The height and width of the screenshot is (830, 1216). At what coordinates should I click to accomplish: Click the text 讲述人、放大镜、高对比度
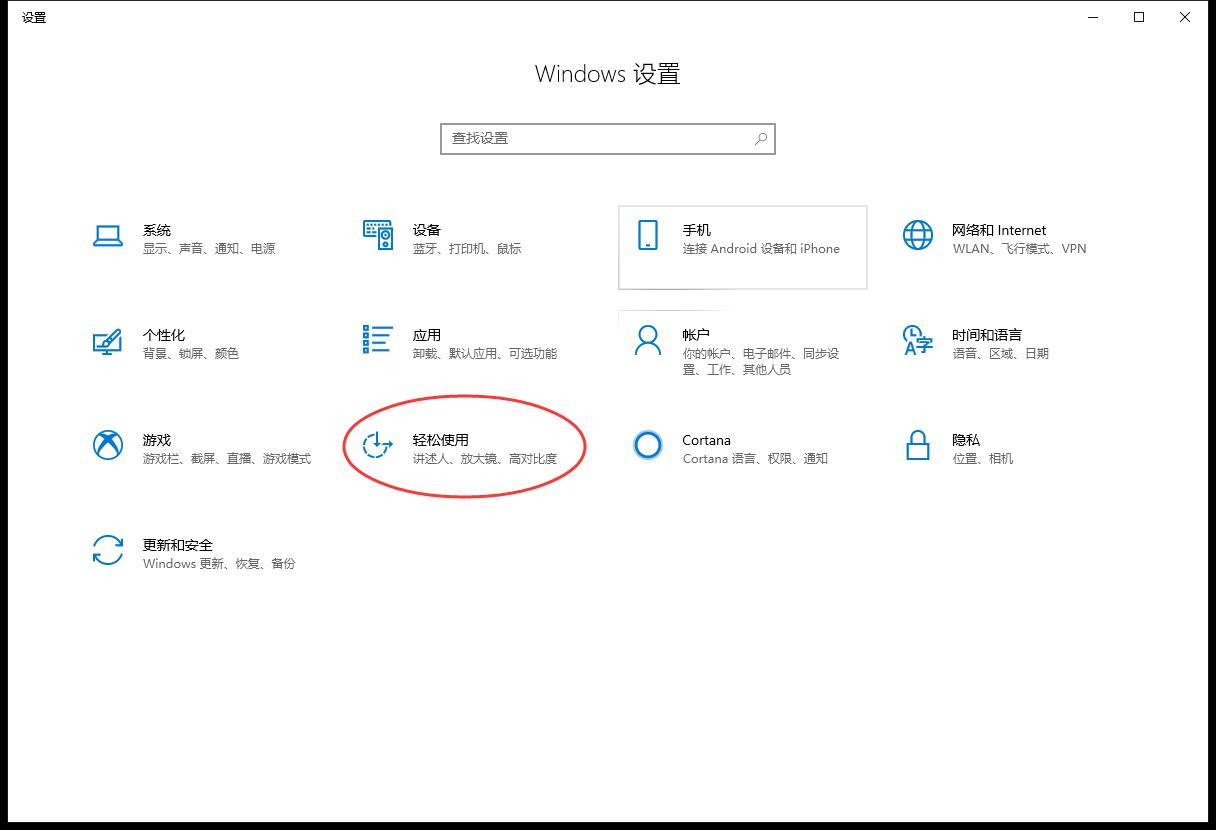[485, 459]
